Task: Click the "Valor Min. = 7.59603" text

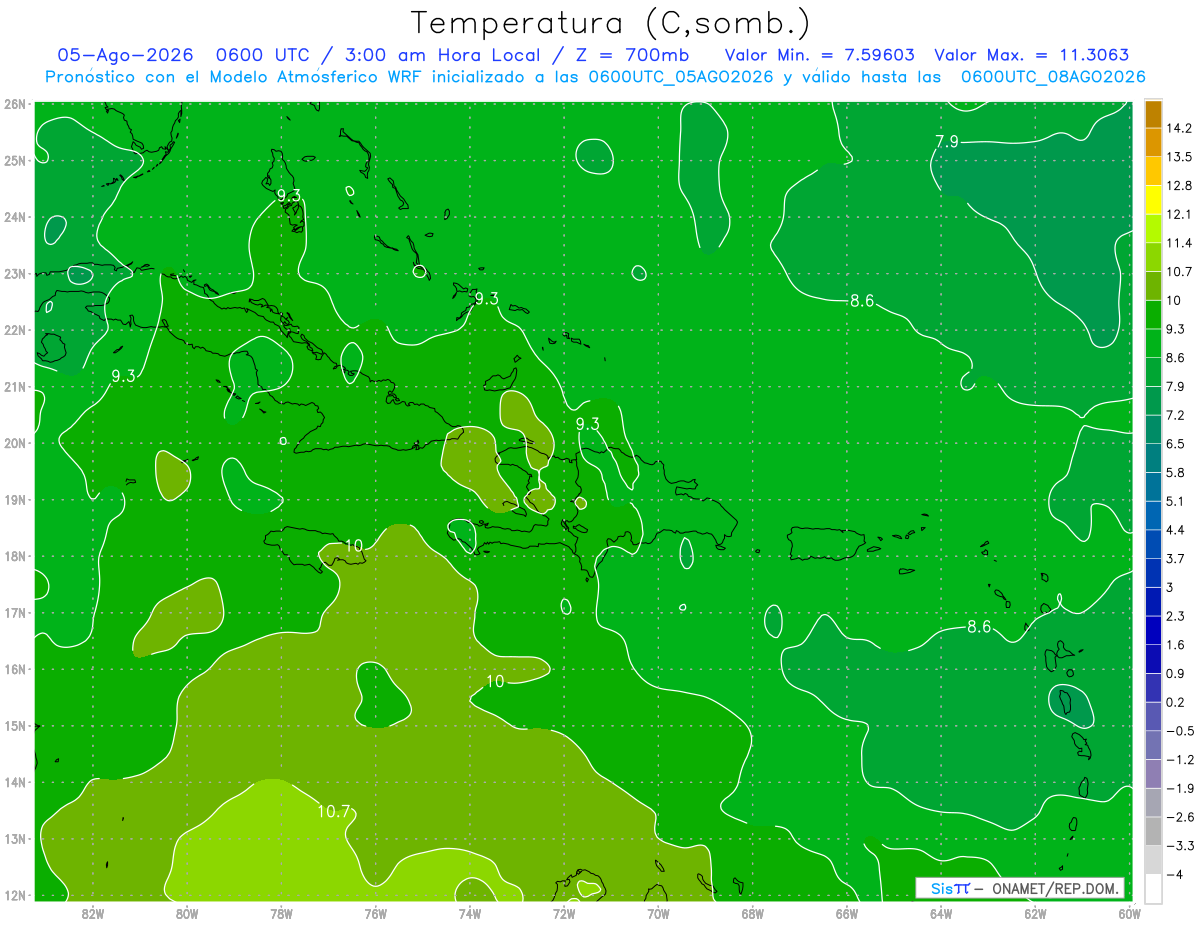Action: (x=819, y=55)
